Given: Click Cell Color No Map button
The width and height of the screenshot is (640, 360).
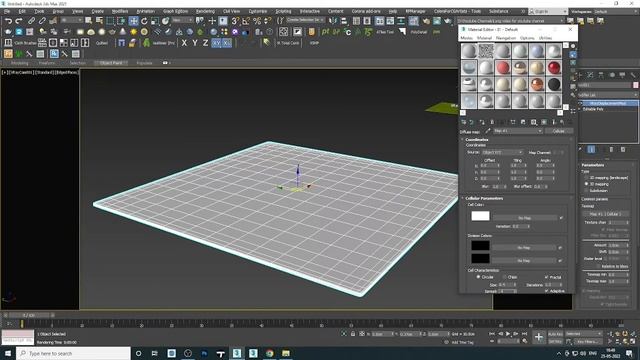Looking at the screenshot, I should (524, 218).
